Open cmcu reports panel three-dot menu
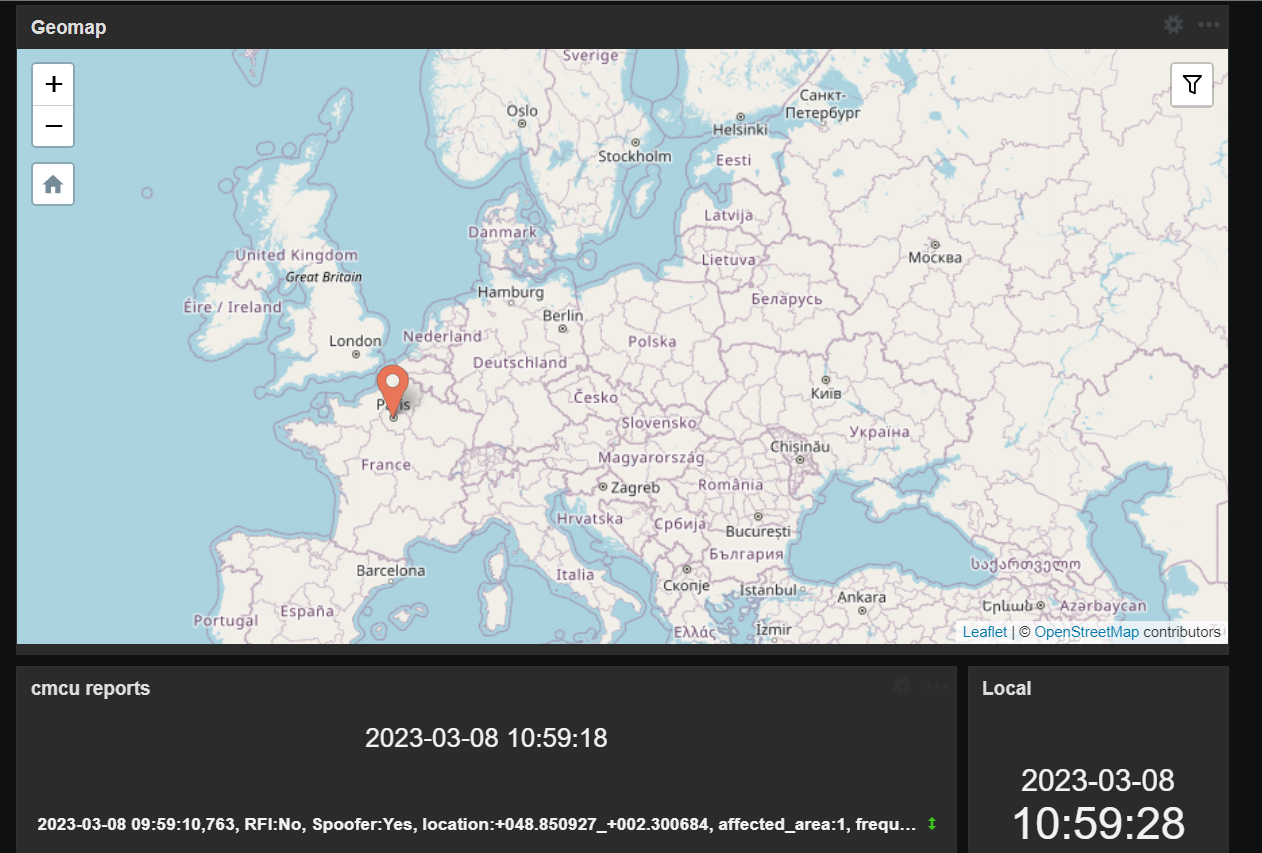 pos(937,686)
